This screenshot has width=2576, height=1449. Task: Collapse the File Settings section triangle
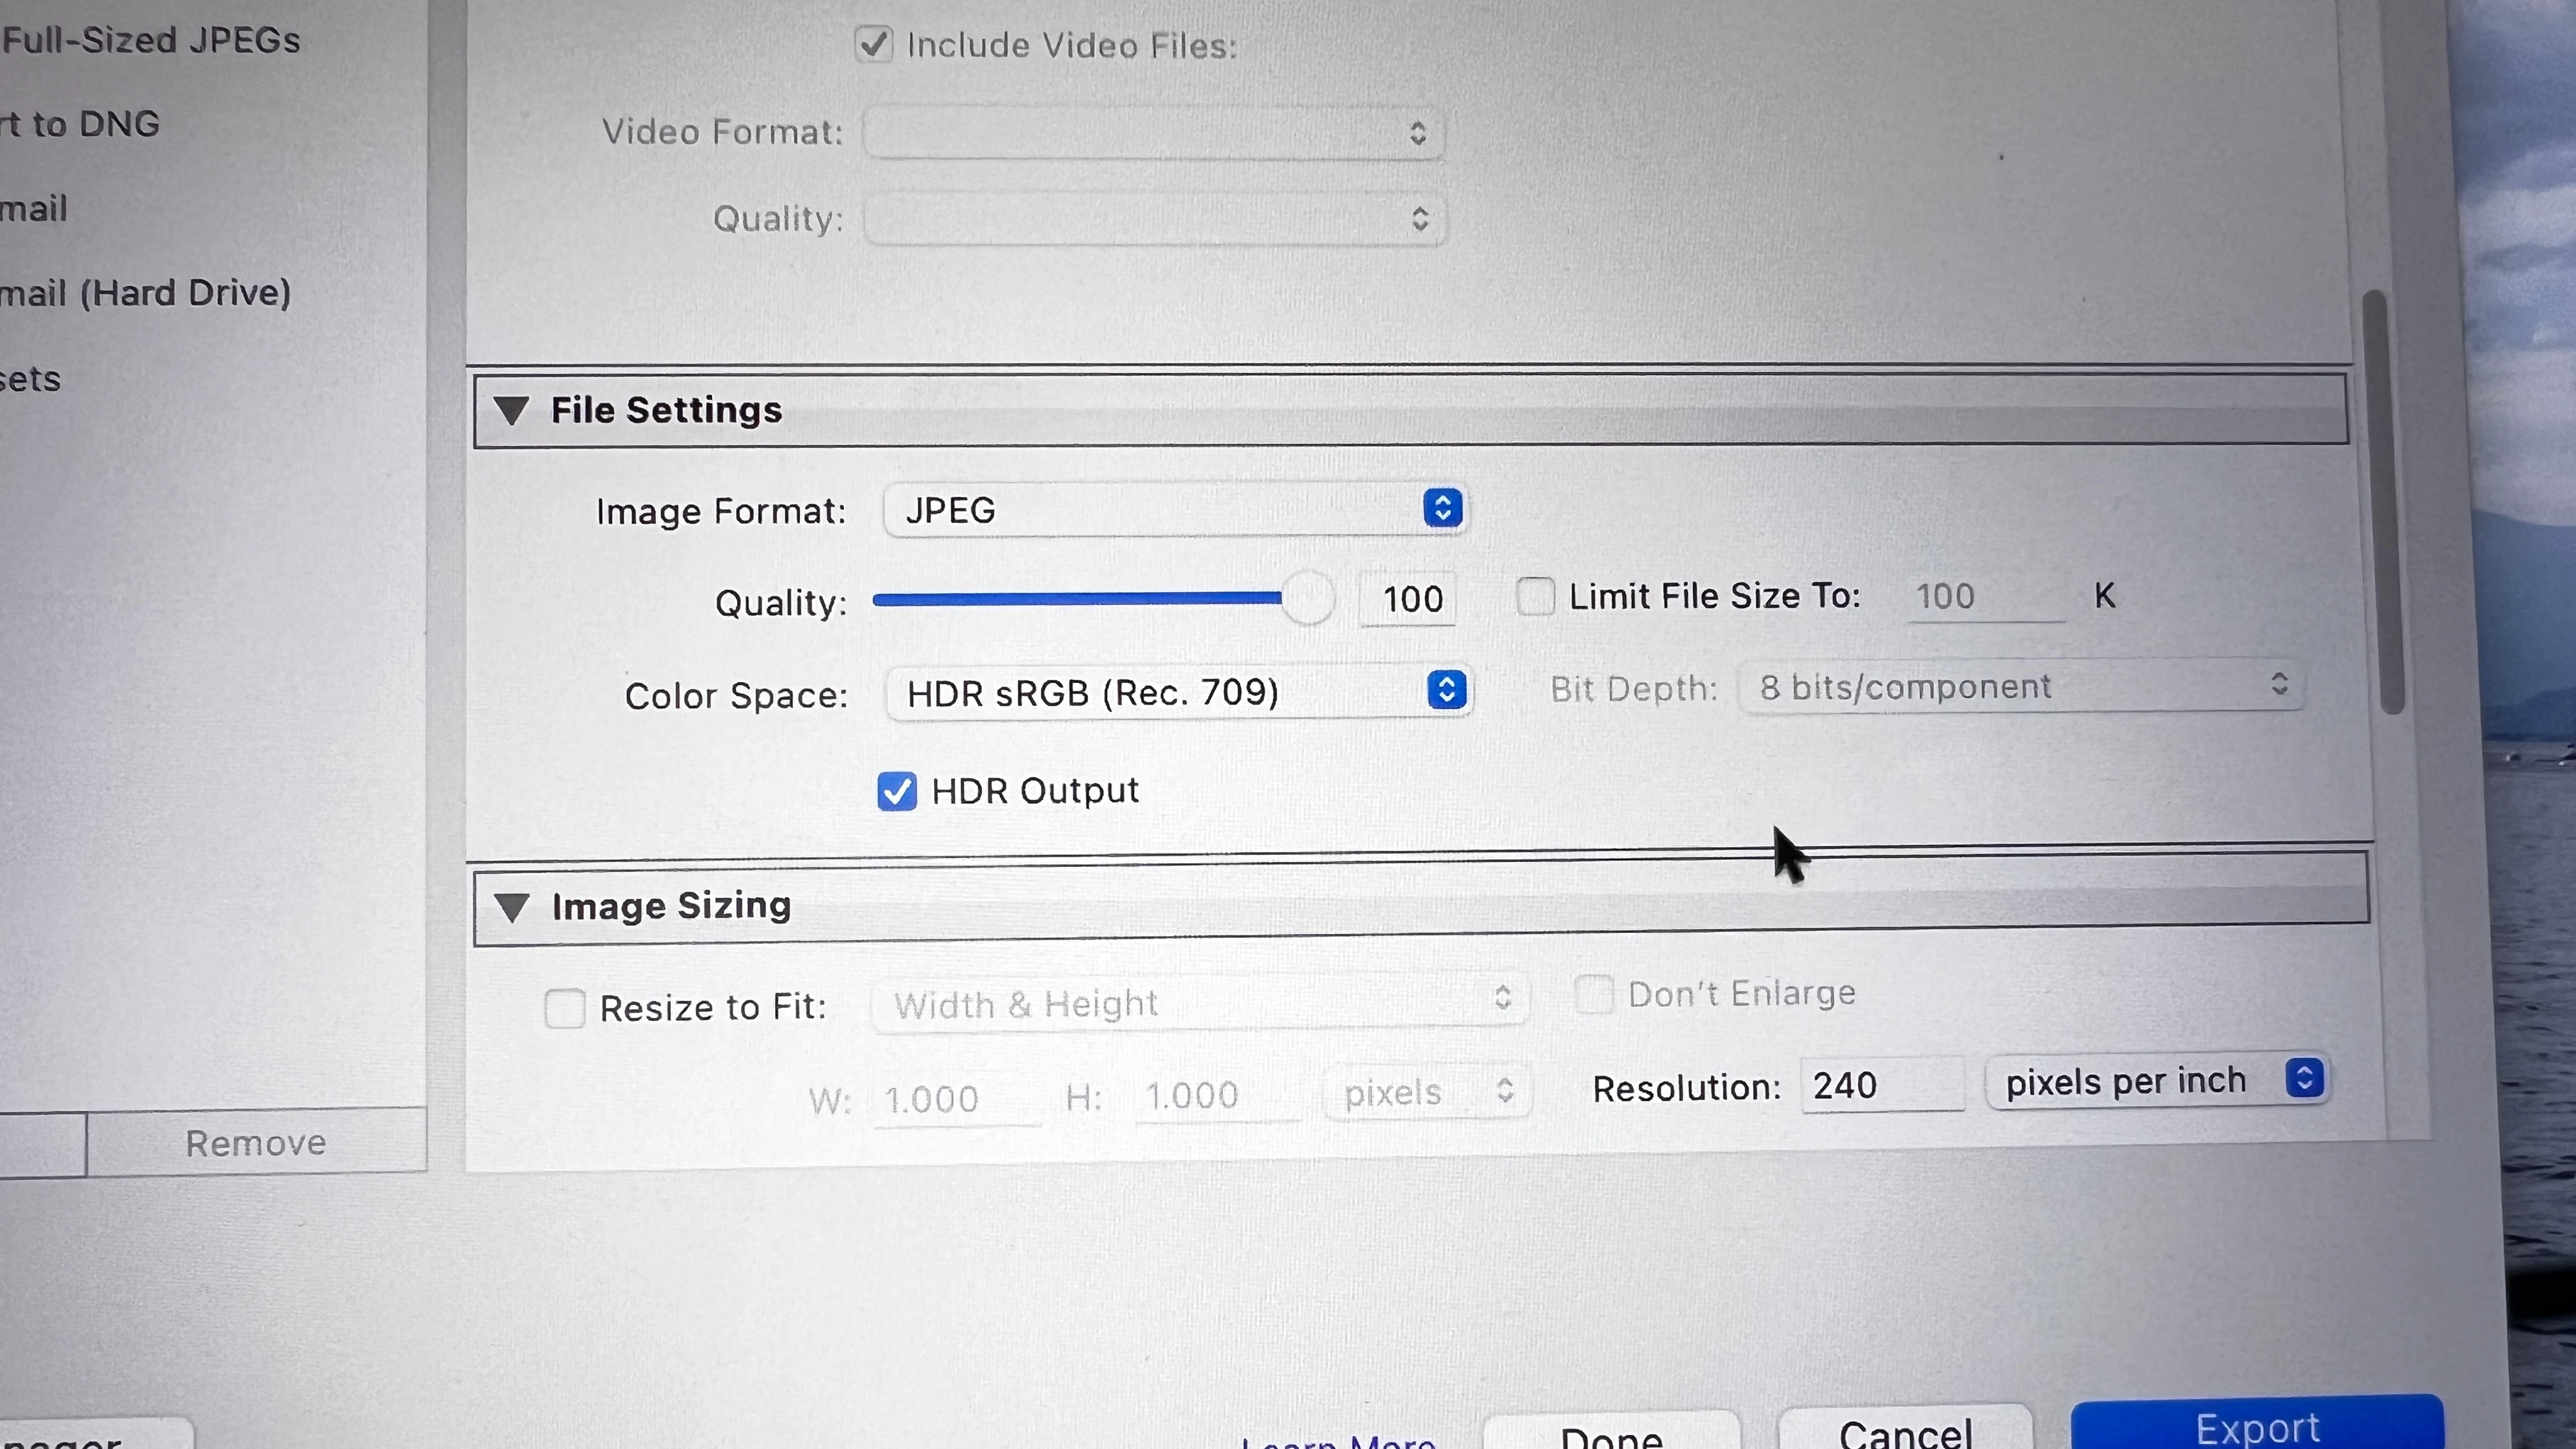point(512,410)
